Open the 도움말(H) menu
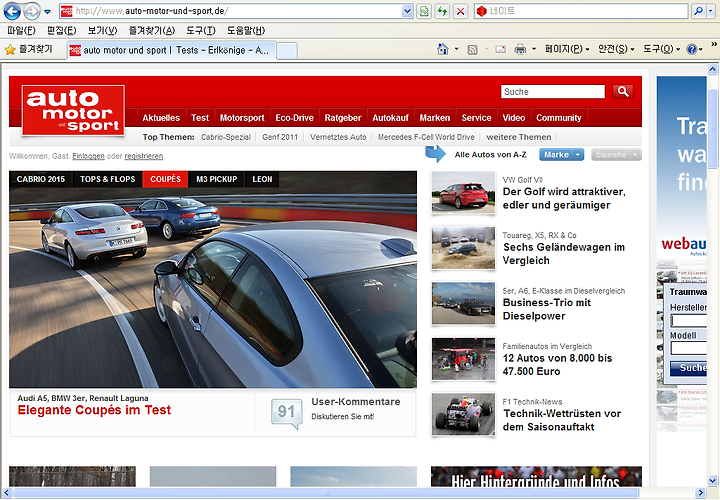The height and width of the screenshot is (500, 720). coord(246,31)
